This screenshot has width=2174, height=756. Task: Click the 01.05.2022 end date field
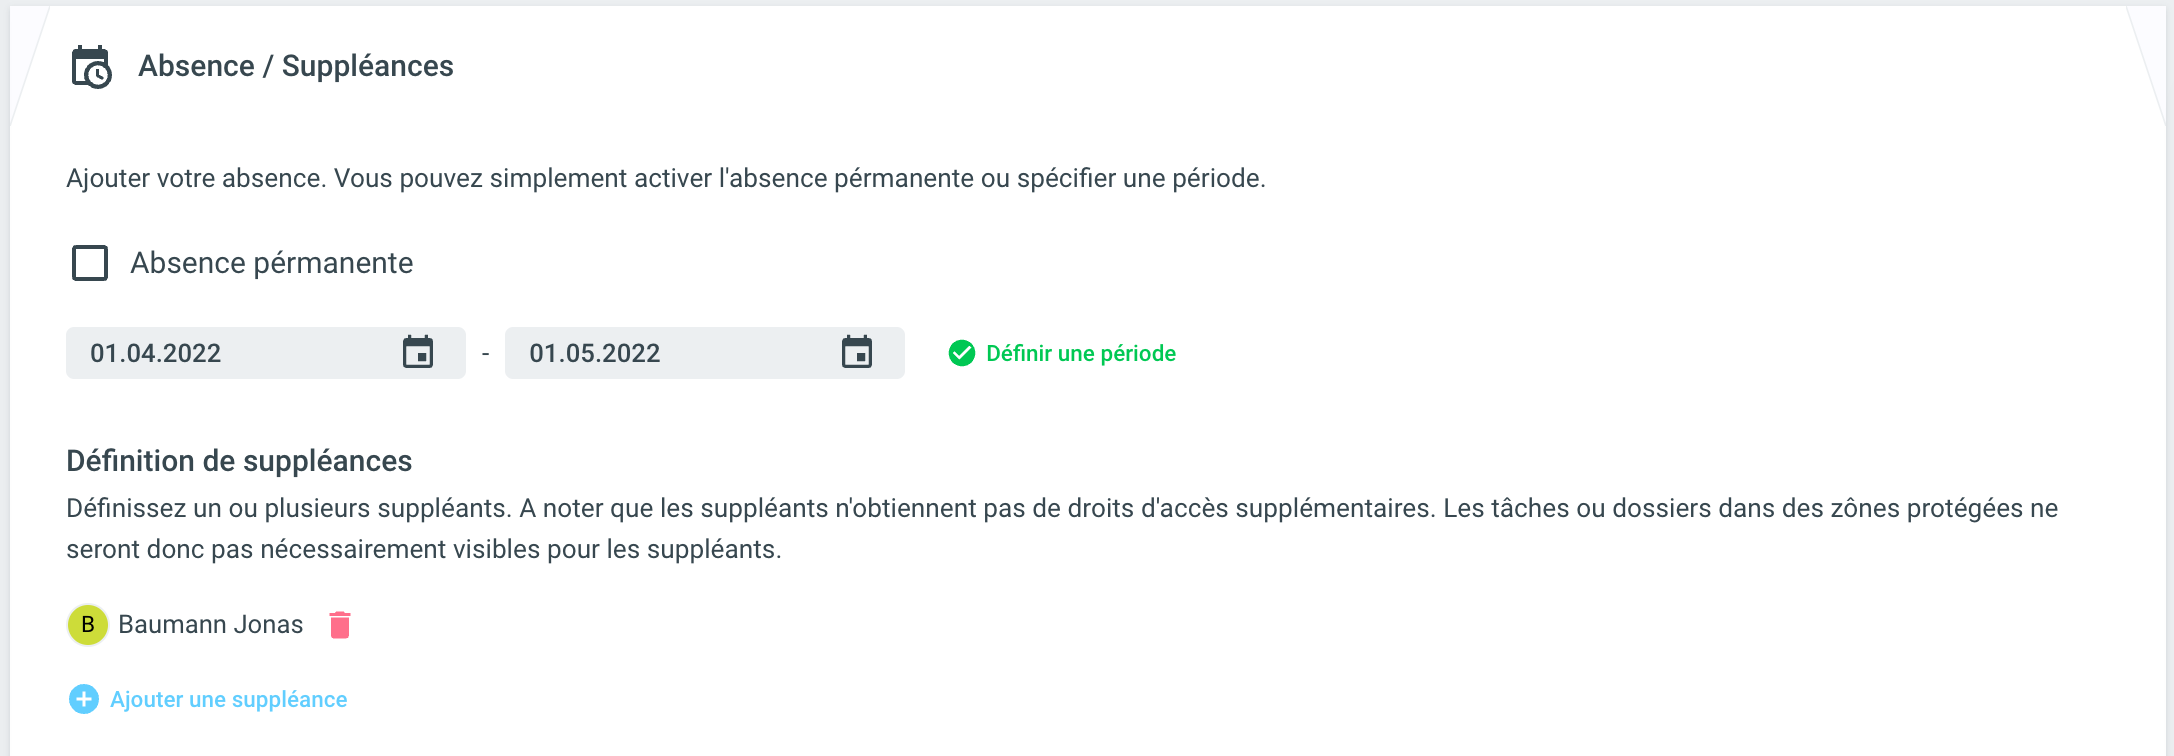(x=660, y=353)
